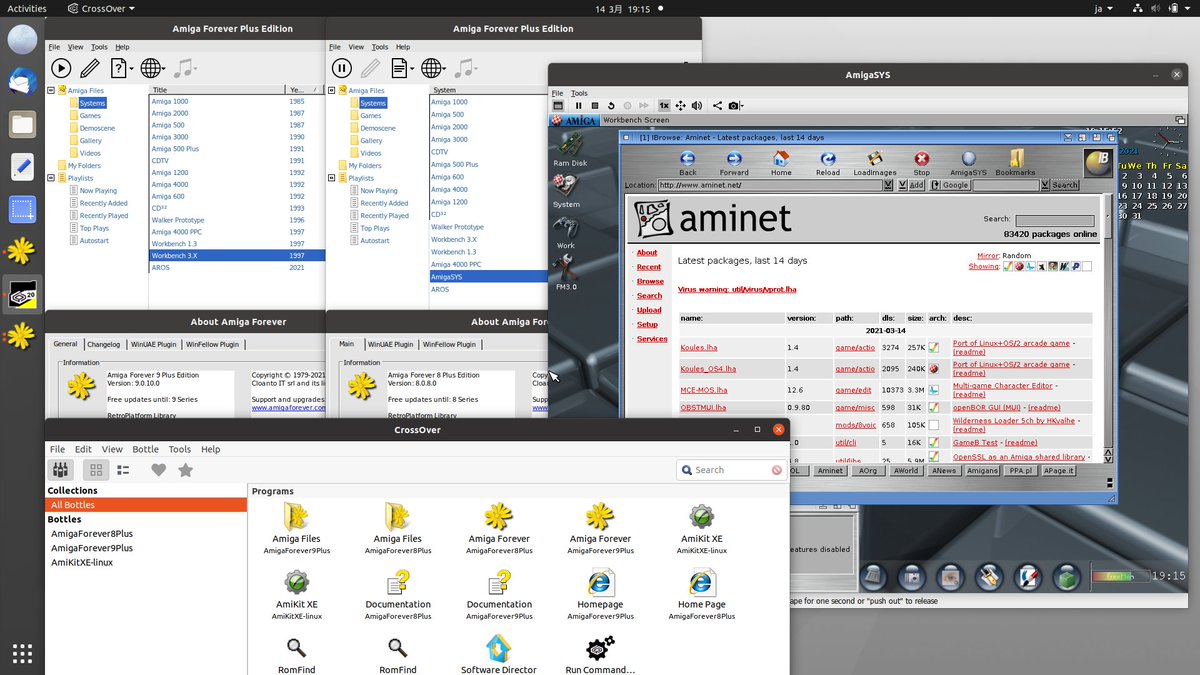
Task: Select Workbench 3.X row in left list
Action: pyautogui.click(x=237, y=255)
